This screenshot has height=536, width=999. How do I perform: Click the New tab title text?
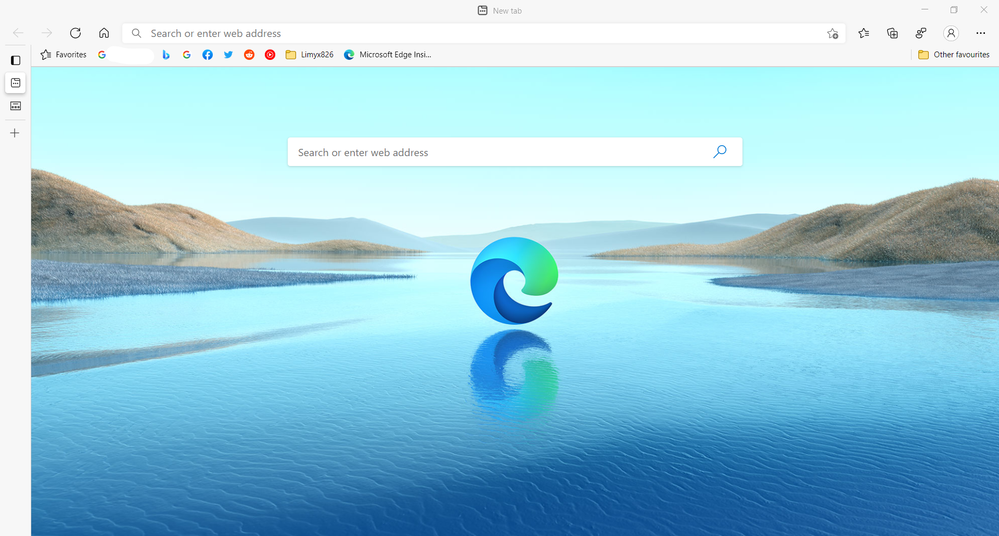tap(507, 11)
